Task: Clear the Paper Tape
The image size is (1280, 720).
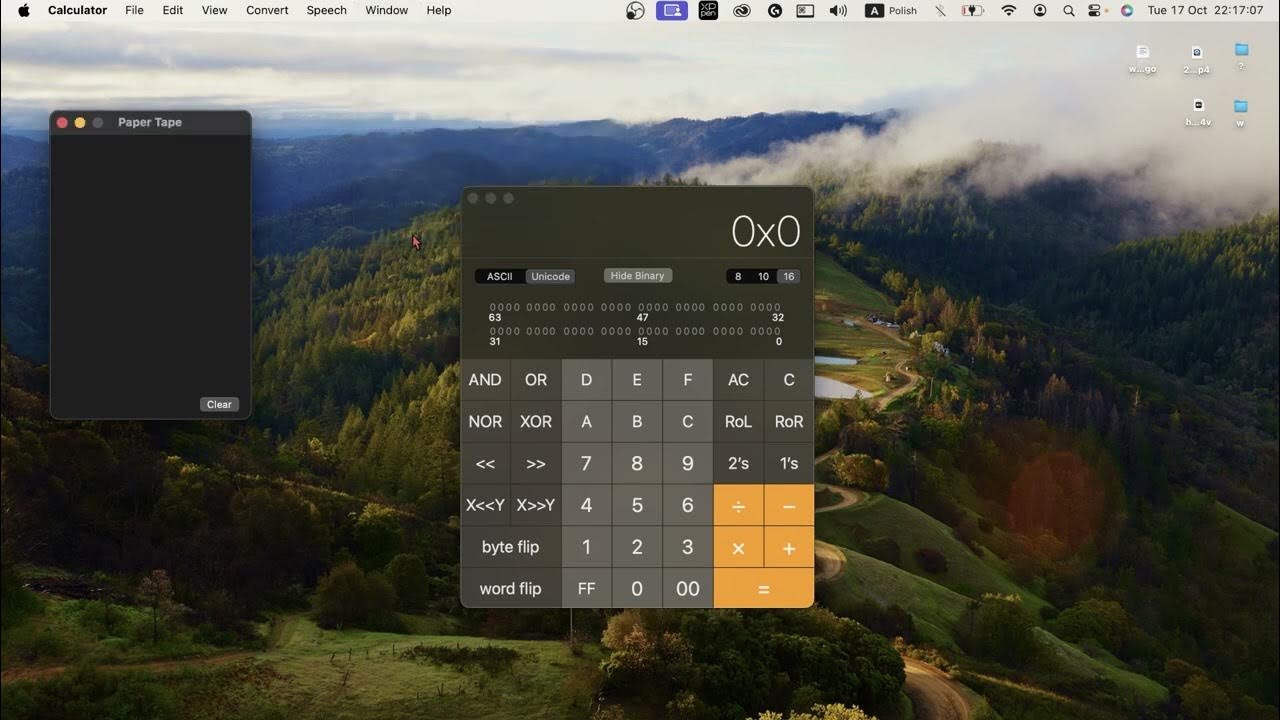Action: [x=219, y=404]
